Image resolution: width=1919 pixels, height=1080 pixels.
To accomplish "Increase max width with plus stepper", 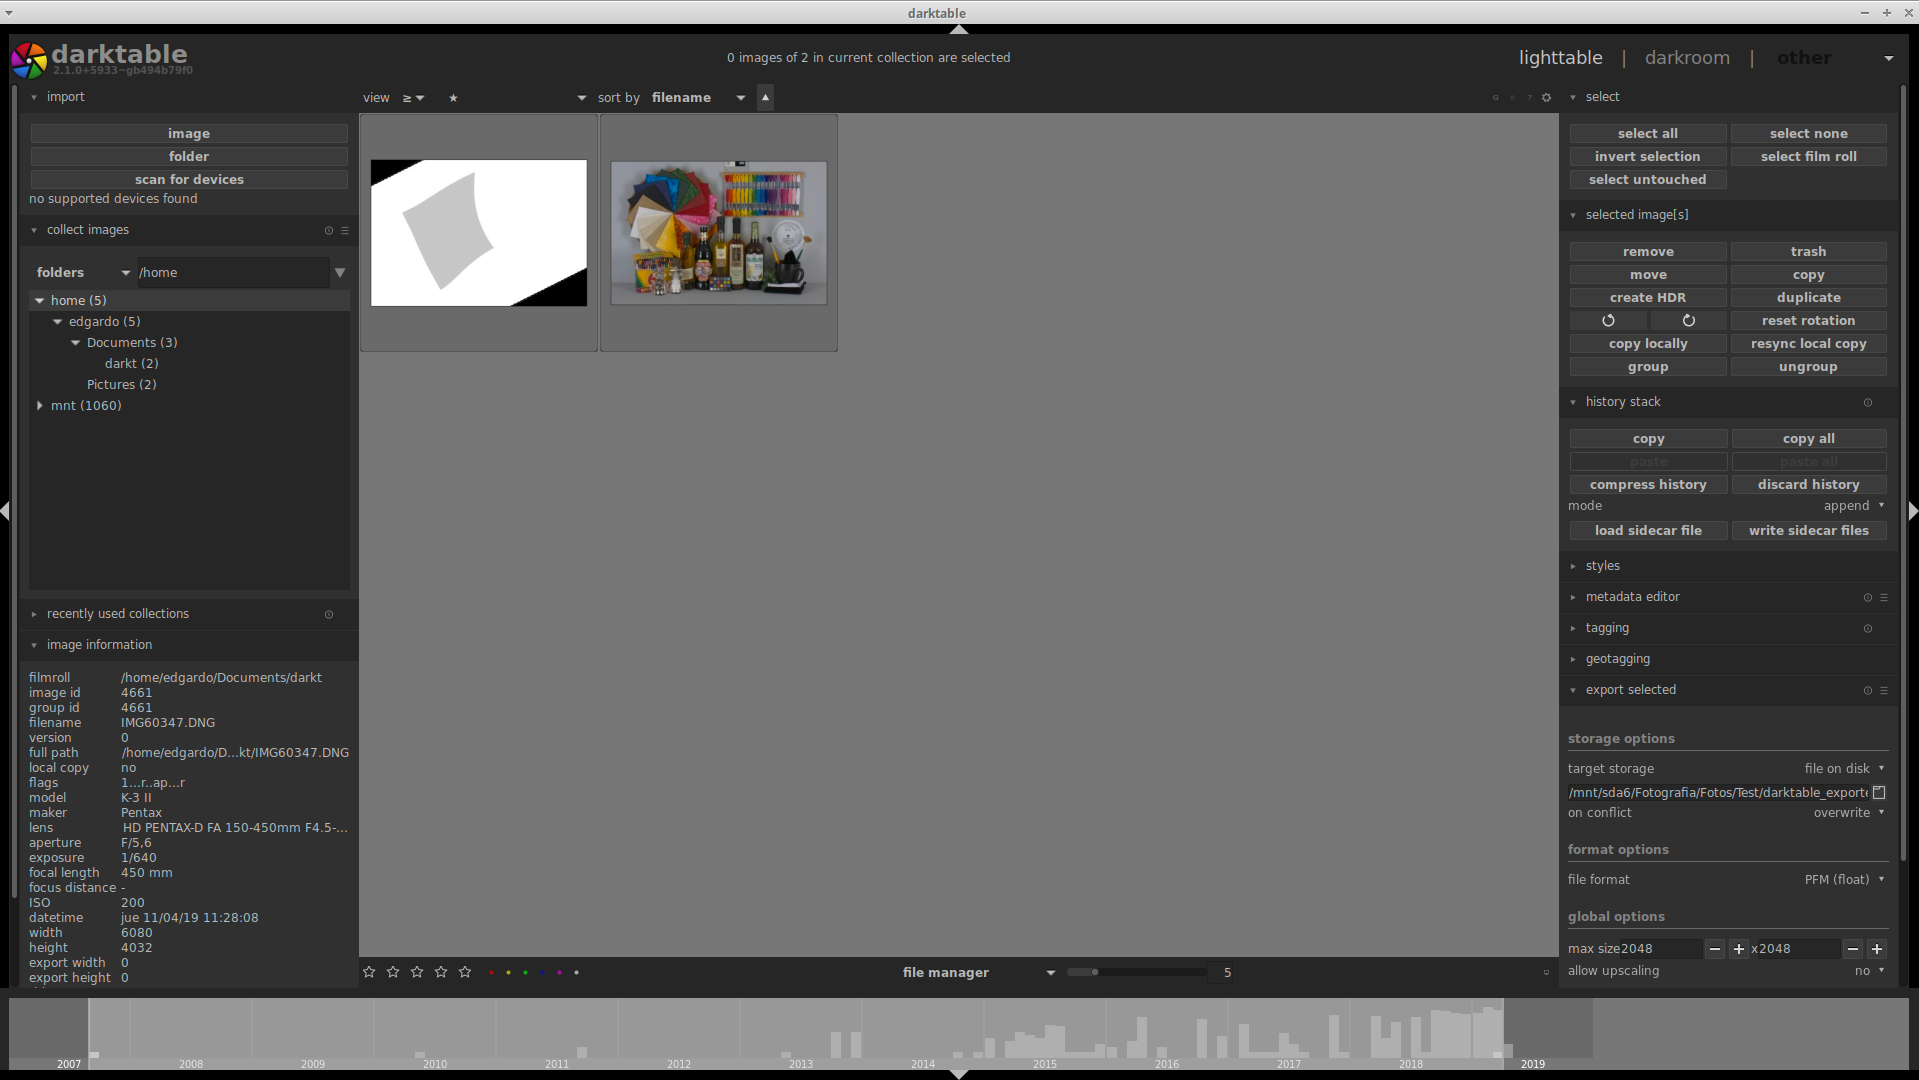I will click(x=1738, y=949).
